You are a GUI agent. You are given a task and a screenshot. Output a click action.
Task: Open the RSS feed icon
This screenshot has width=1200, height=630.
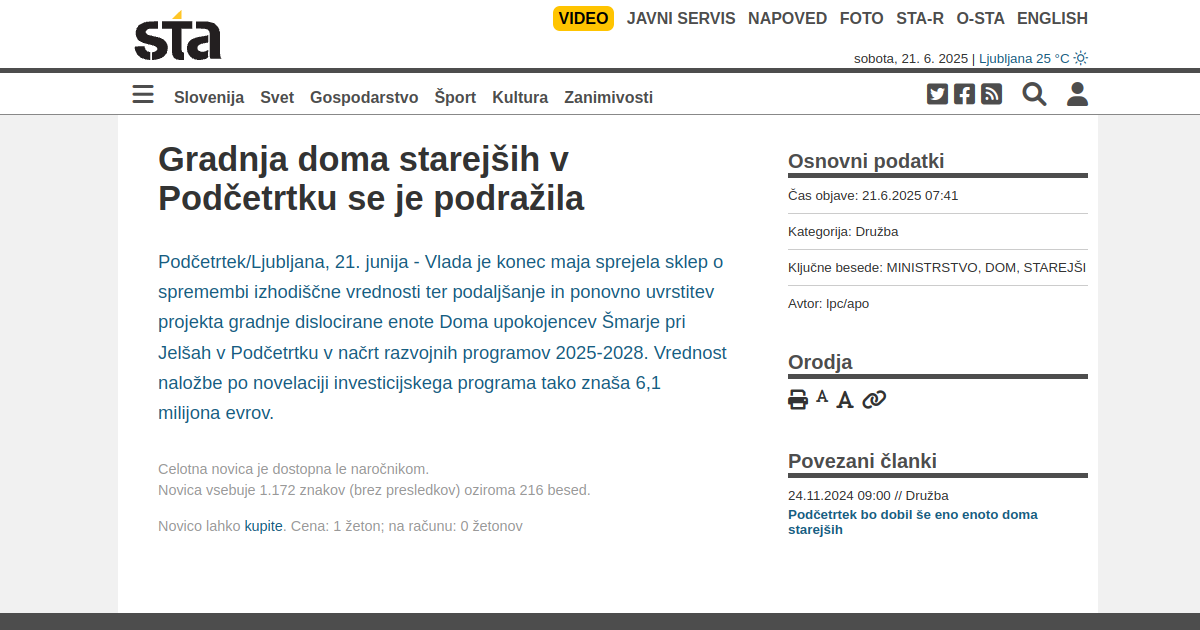[x=991, y=94]
